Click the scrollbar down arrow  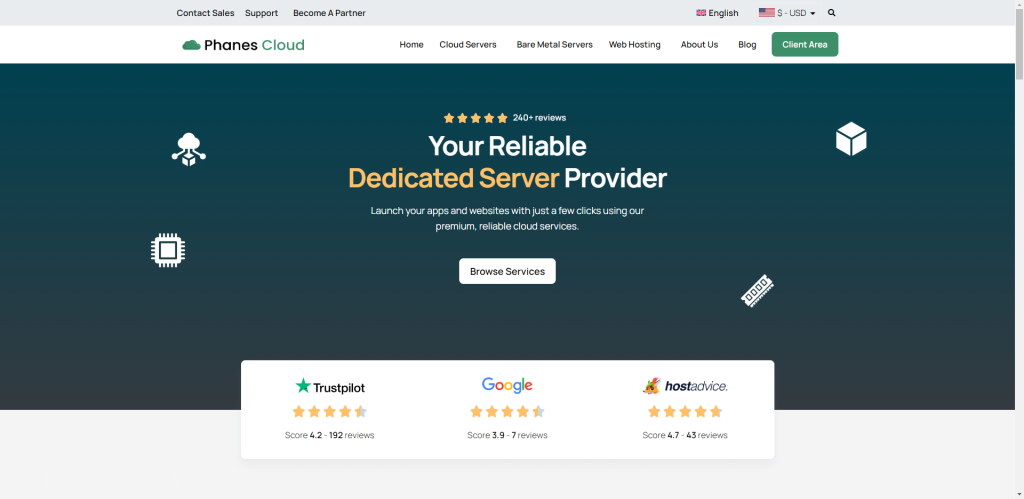[x=1019, y=494]
